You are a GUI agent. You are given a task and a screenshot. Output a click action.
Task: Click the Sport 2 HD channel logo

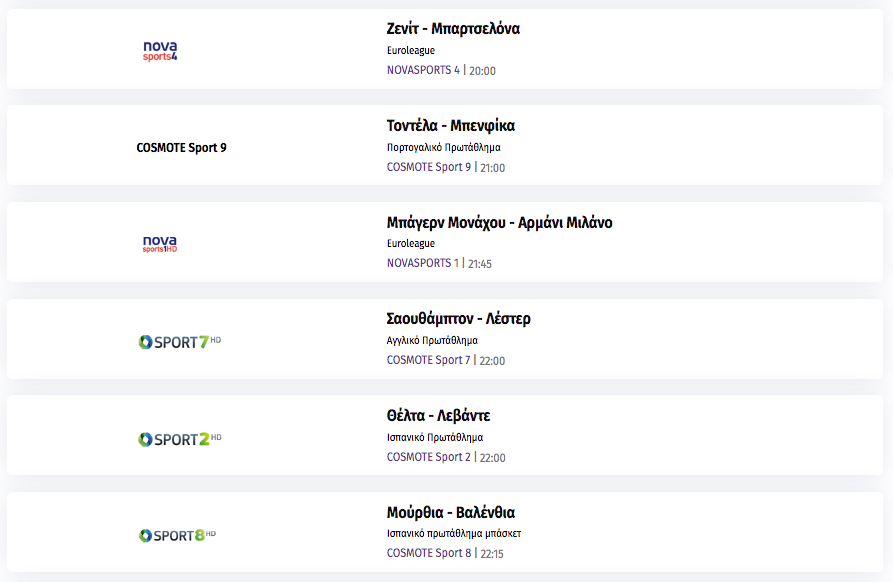[x=179, y=439]
